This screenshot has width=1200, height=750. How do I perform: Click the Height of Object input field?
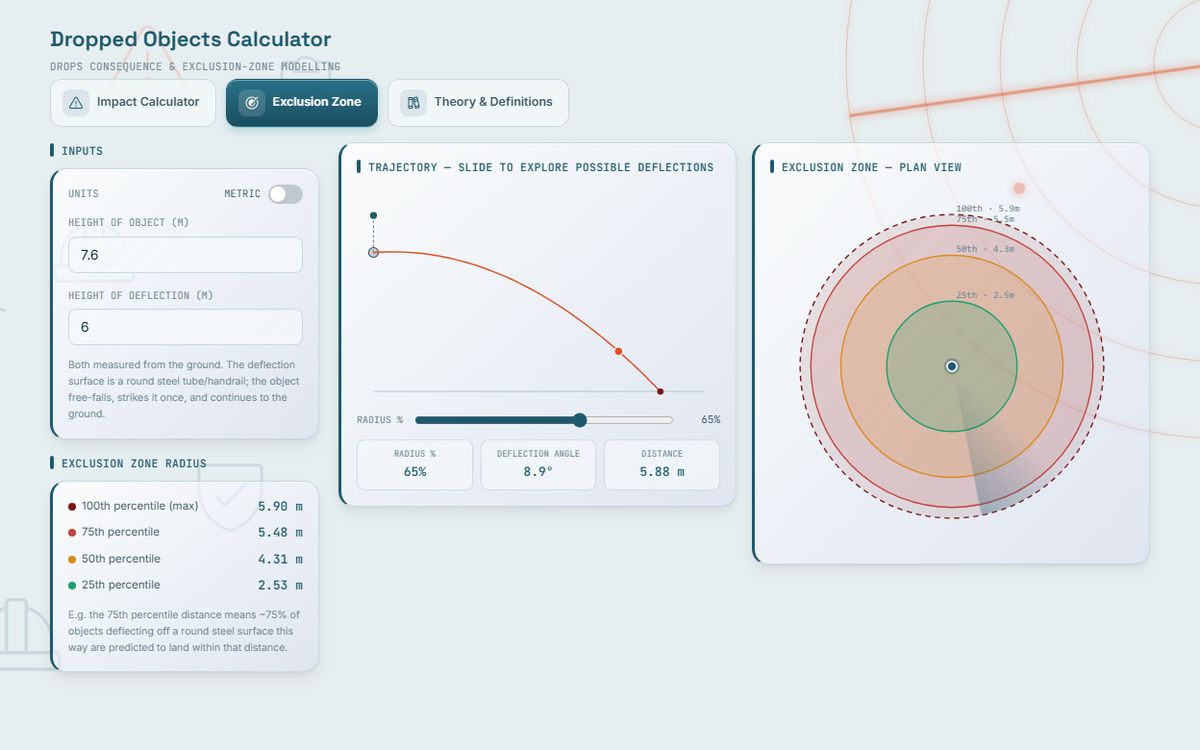[185, 255]
